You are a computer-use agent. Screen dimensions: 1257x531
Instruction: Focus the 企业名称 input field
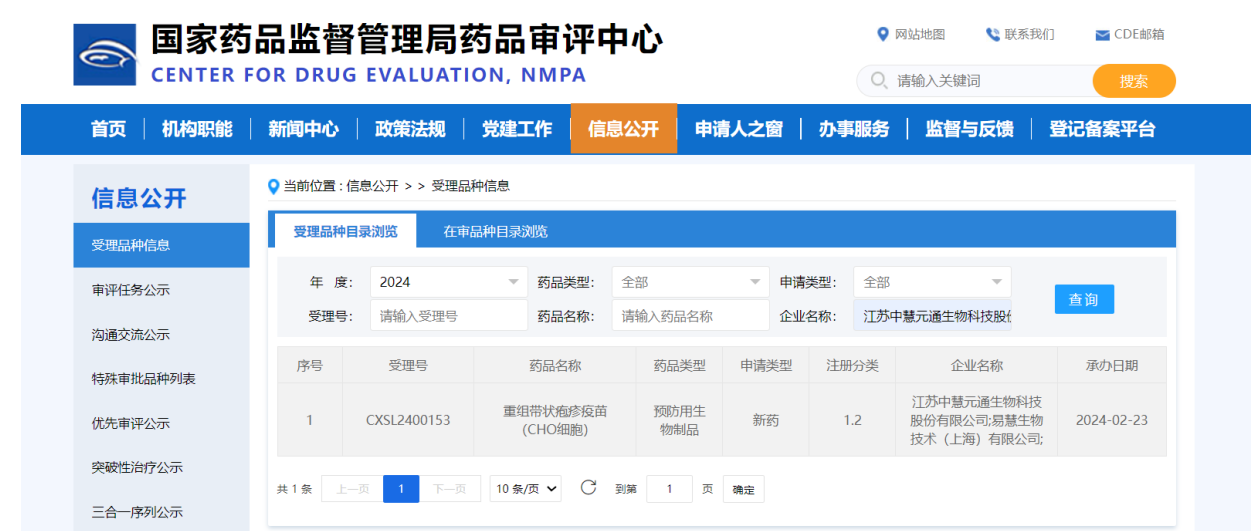tap(932, 315)
